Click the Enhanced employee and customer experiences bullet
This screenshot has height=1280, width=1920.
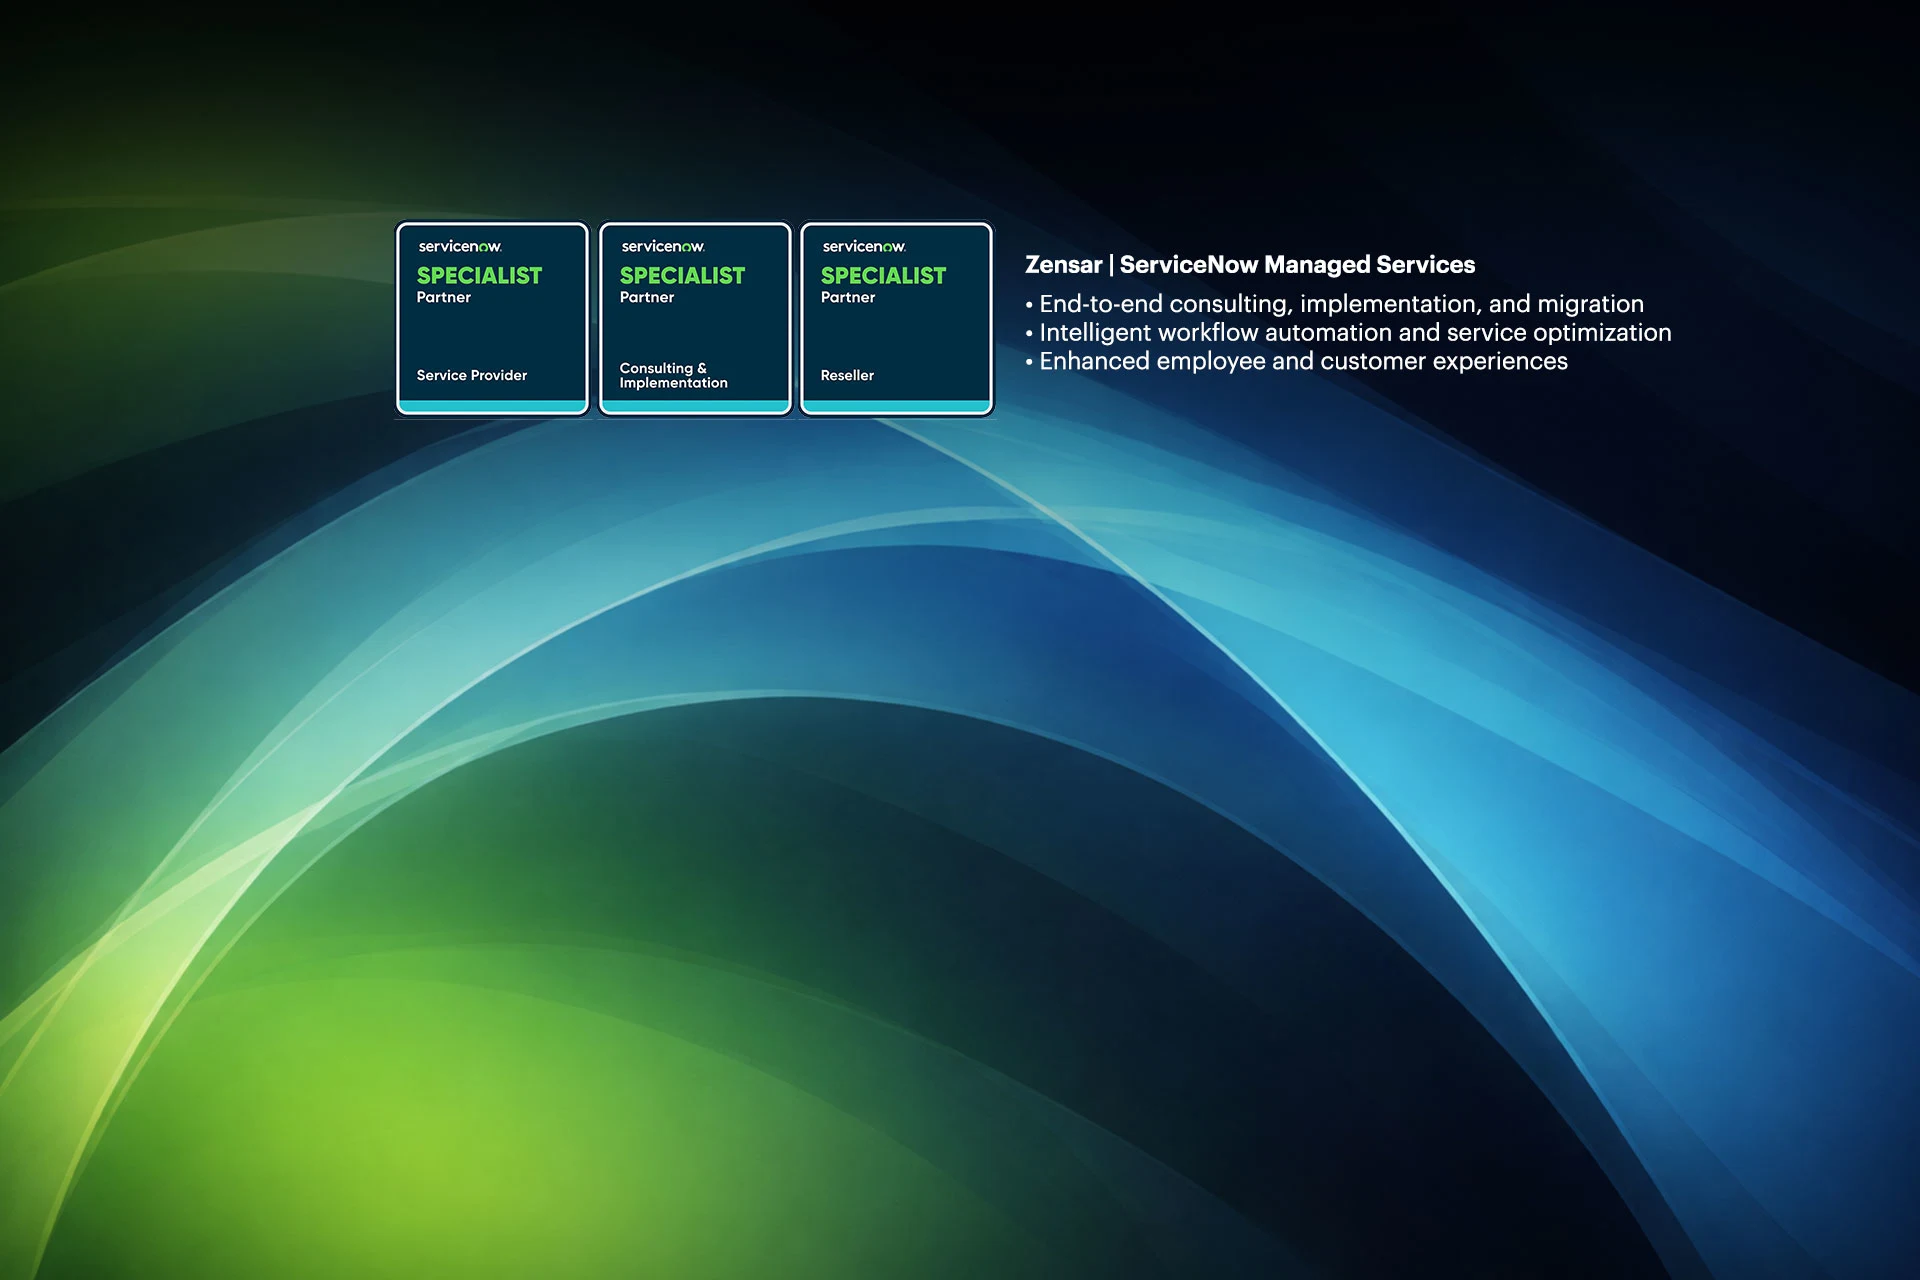click(x=1297, y=361)
